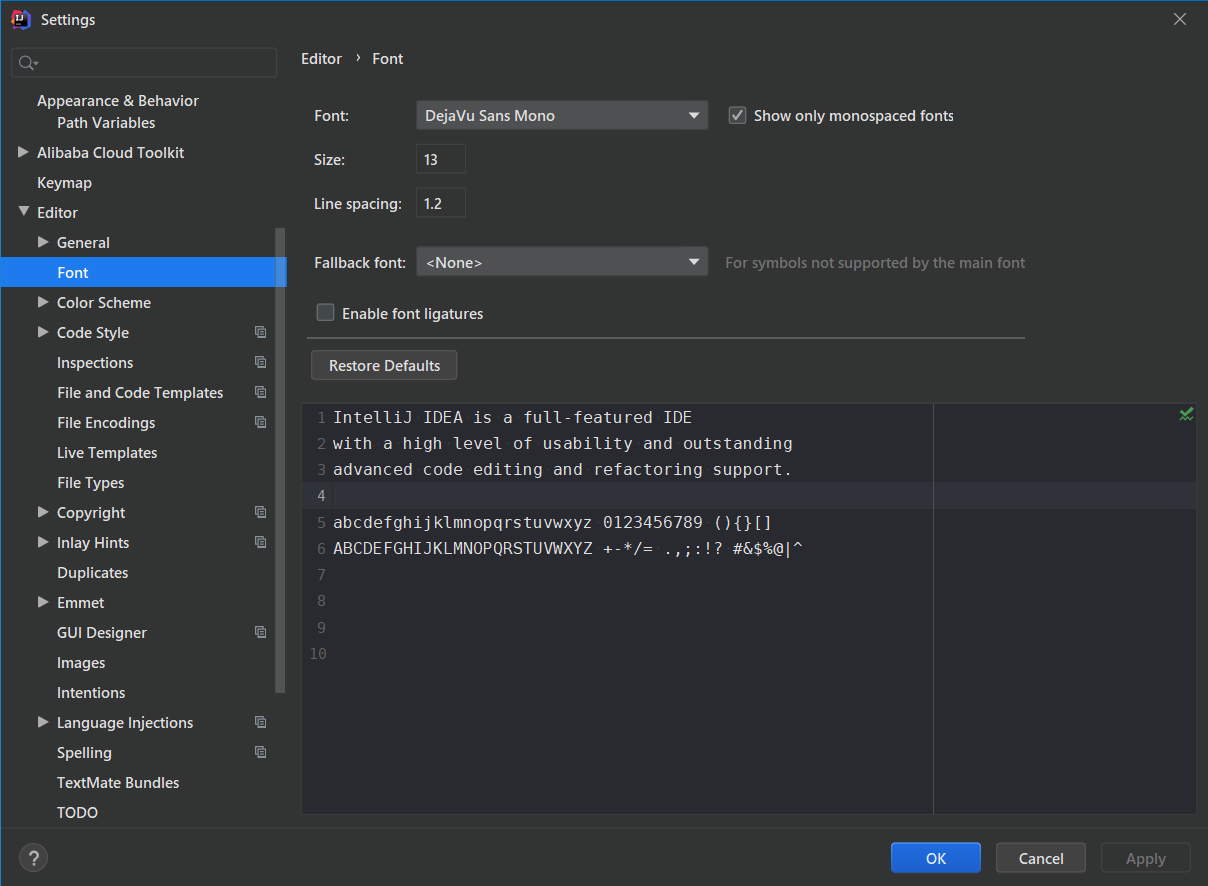Confirm settings with the OK button
This screenshot has height=886, width=1208.
936,858
